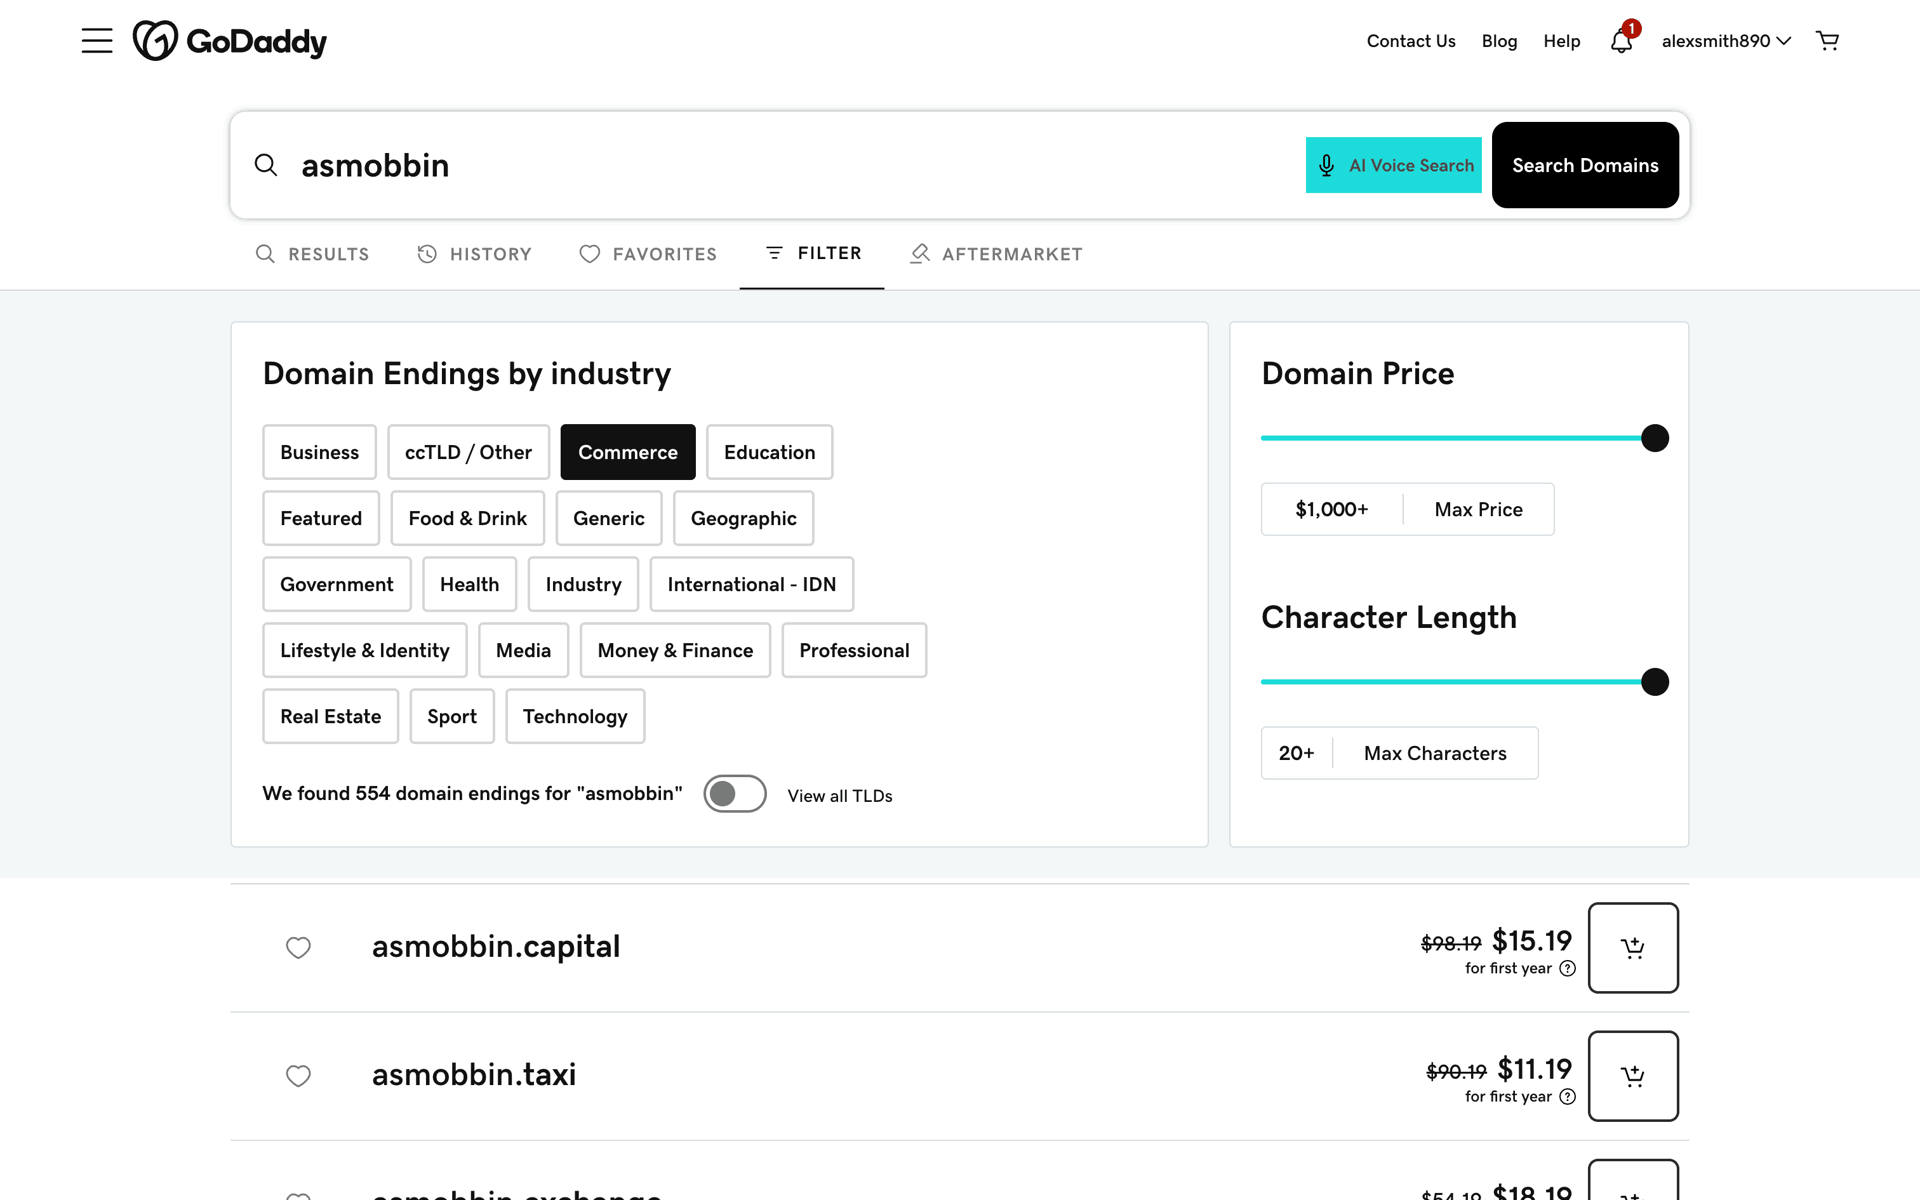
Task: Deselect the Commerce industry filter
Action: tap(628, 452)
